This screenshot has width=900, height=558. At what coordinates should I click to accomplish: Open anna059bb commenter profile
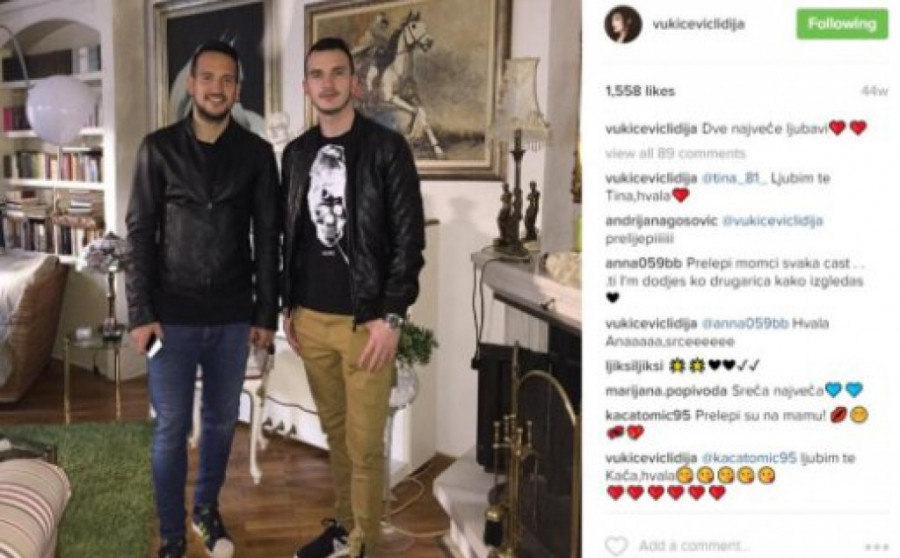point(643,264)
